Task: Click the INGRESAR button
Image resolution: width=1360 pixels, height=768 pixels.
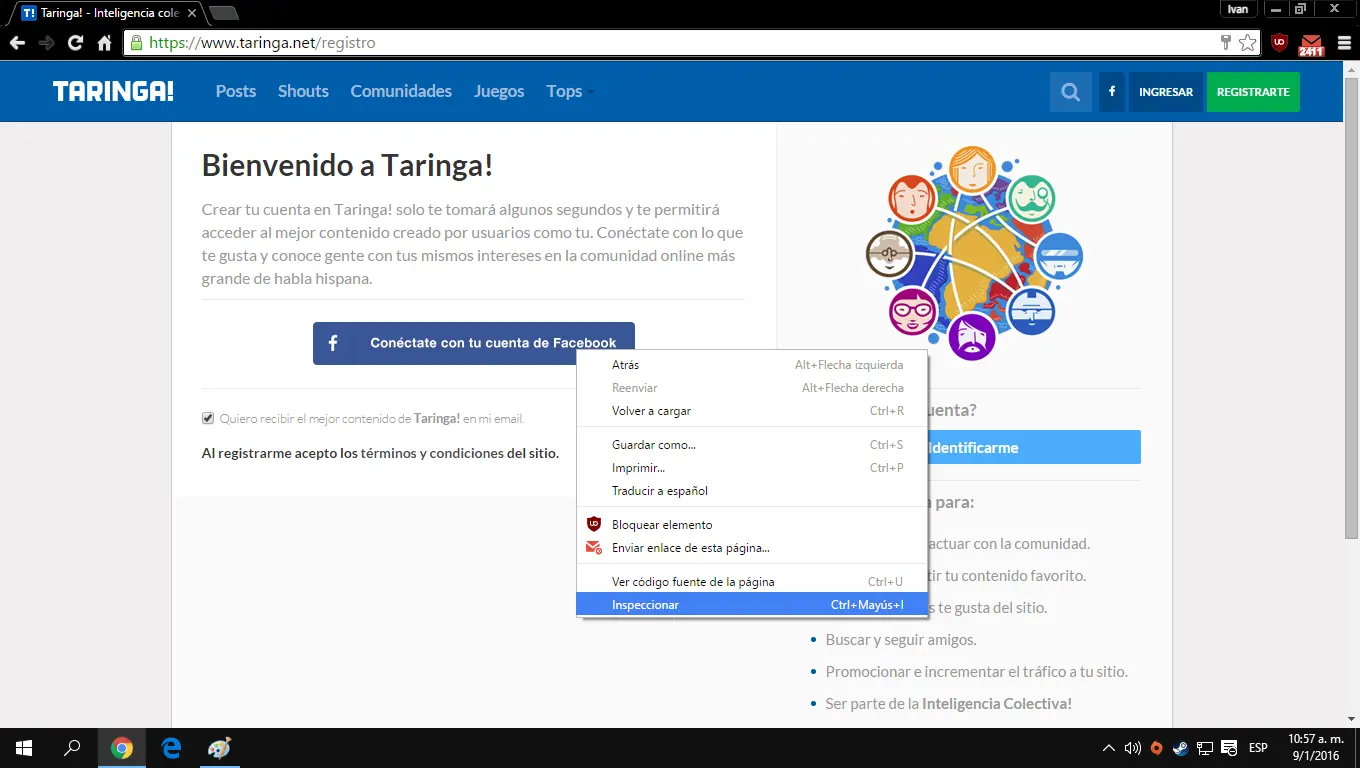Action: click(1166, 92)
